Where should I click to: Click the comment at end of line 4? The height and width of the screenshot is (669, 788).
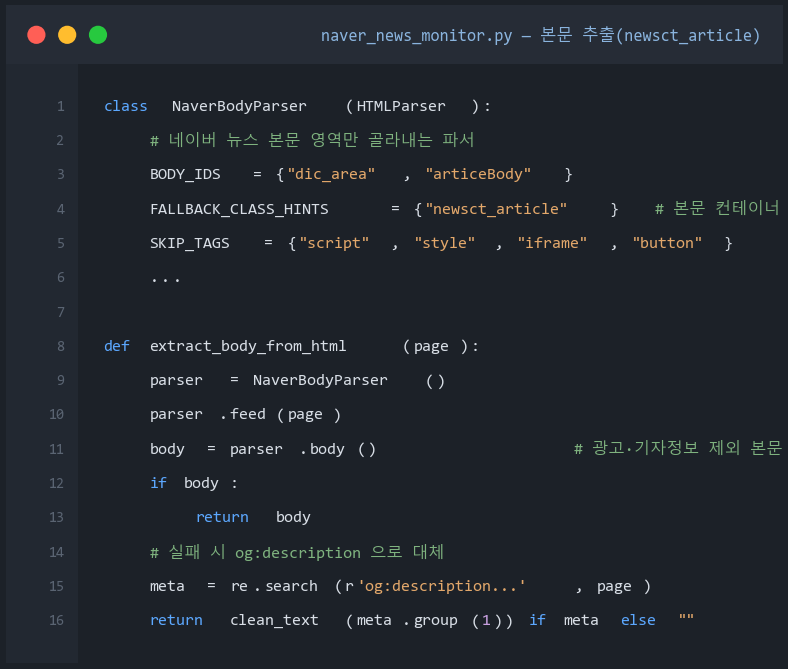point(717,208)
